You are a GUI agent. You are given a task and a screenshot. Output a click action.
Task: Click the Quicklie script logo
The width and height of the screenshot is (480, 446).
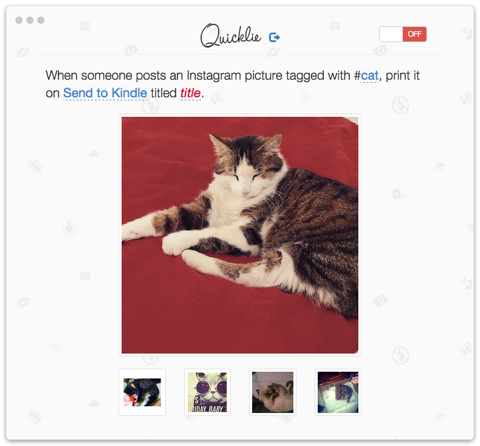tap(230, 36)
